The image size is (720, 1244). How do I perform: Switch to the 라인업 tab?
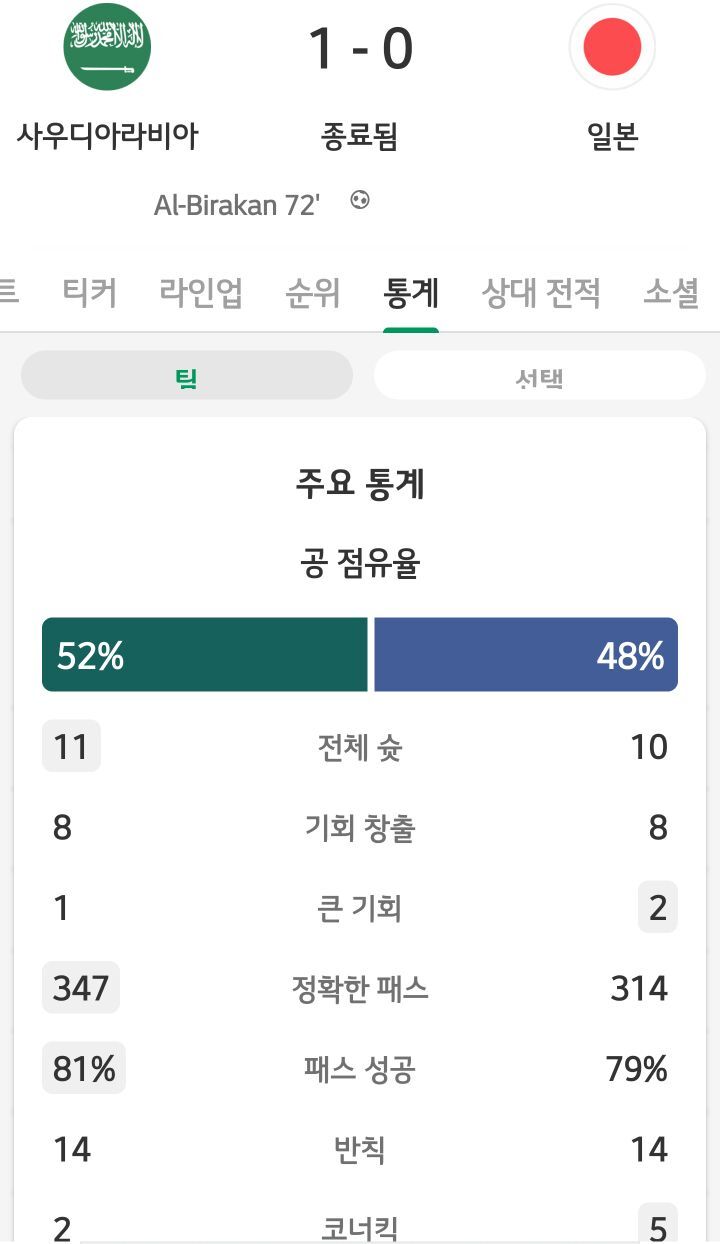201,293
